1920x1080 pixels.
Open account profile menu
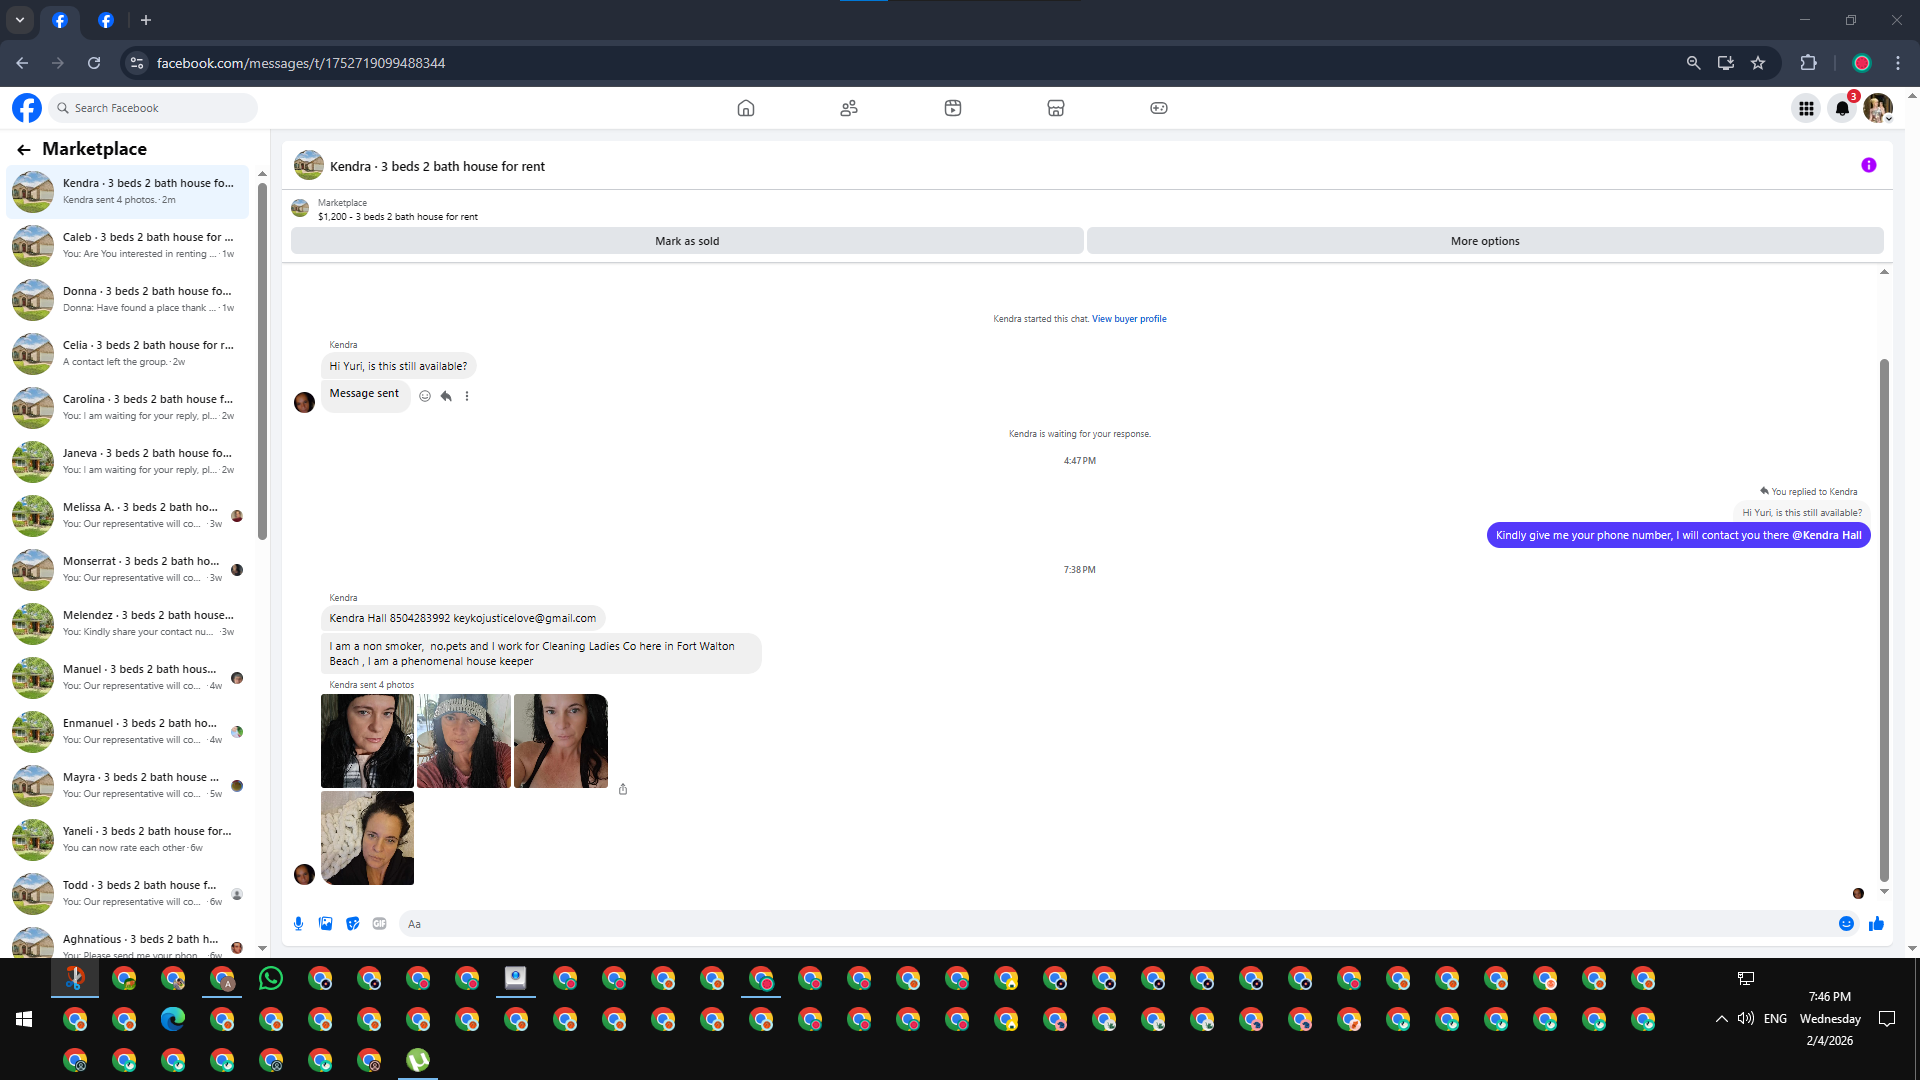click(x=1877, y=108)
